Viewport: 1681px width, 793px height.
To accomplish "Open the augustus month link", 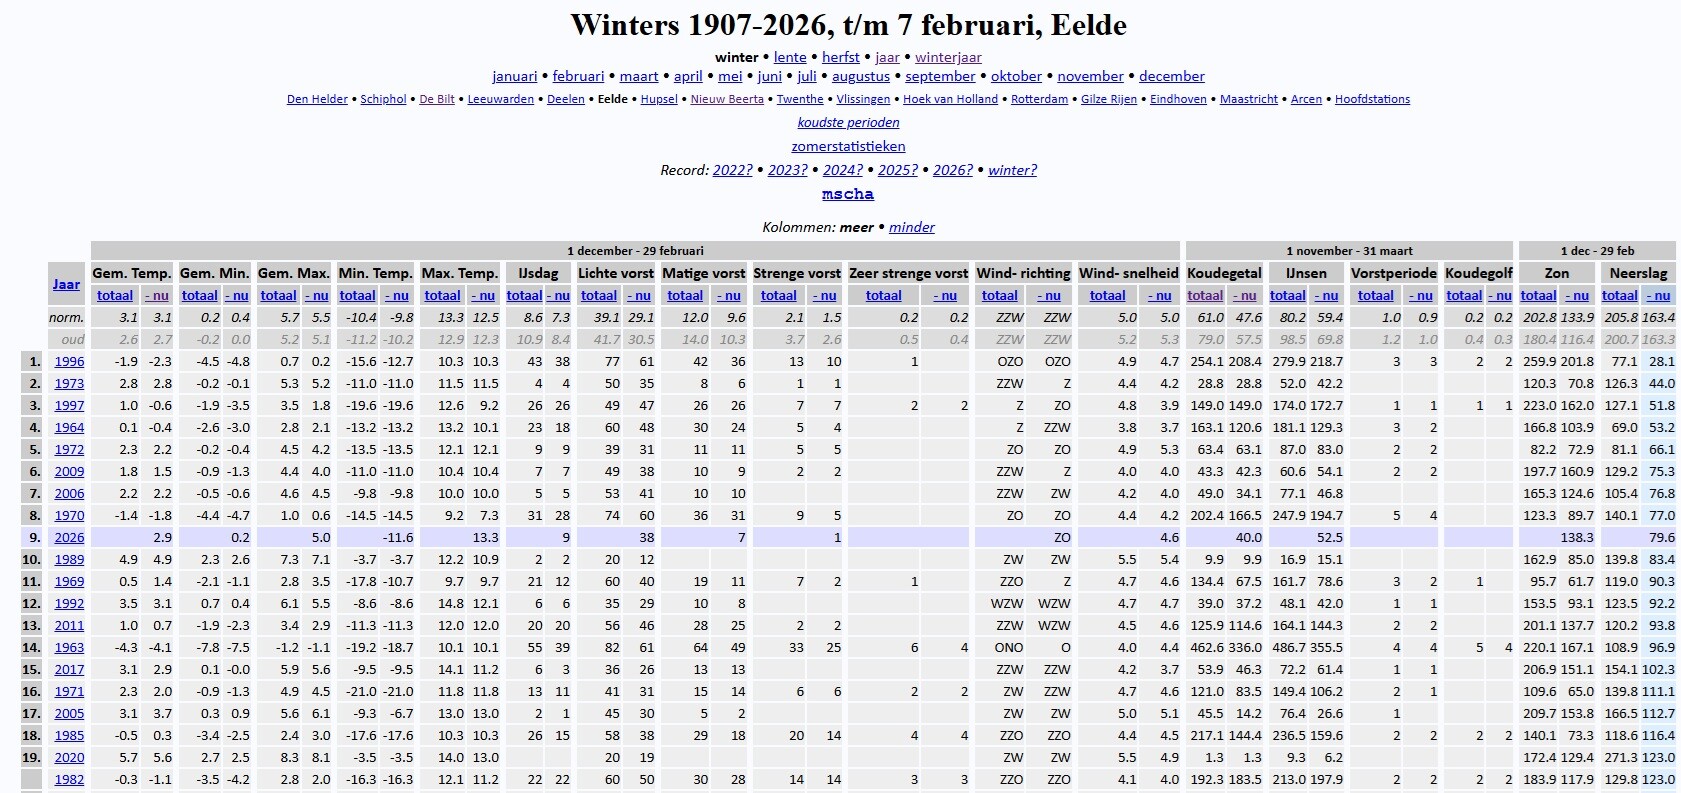I will pos(861,76).
